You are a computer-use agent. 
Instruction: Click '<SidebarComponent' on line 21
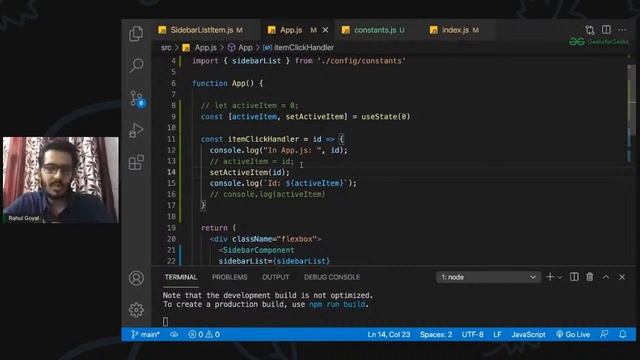tap(256, 250)
